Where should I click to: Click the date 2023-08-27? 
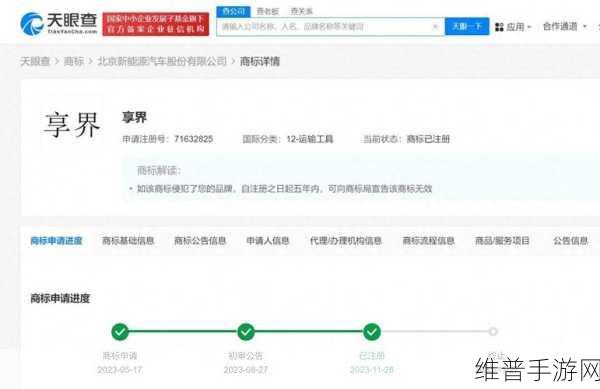pos(246,370)
